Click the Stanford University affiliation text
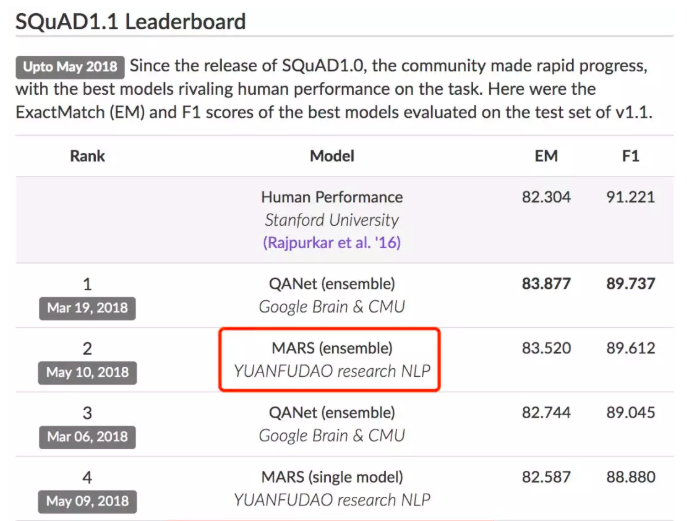The width and height of the screenshot is (687, 521). (x=332, y=220)
